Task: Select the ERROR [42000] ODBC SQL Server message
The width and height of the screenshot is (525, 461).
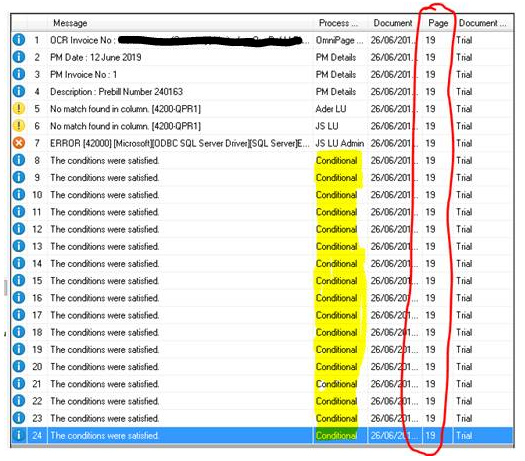Action: coord(180,143)
